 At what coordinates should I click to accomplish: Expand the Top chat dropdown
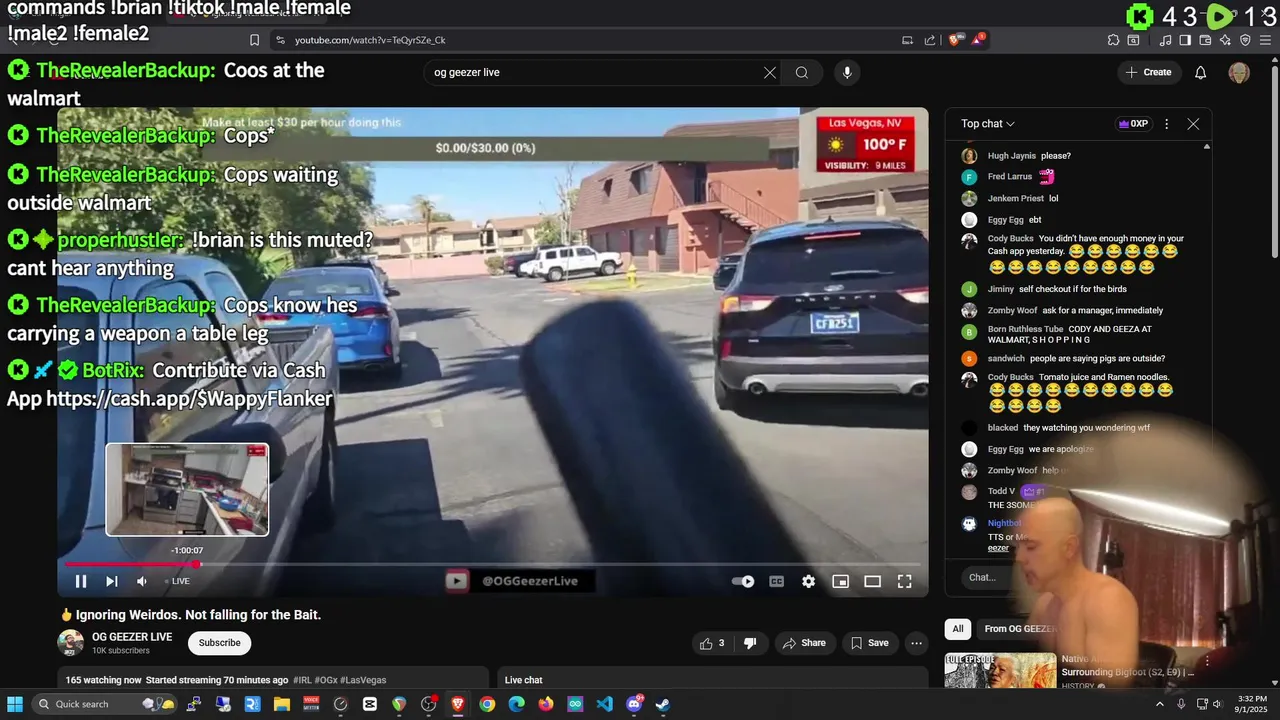[988, 124]
